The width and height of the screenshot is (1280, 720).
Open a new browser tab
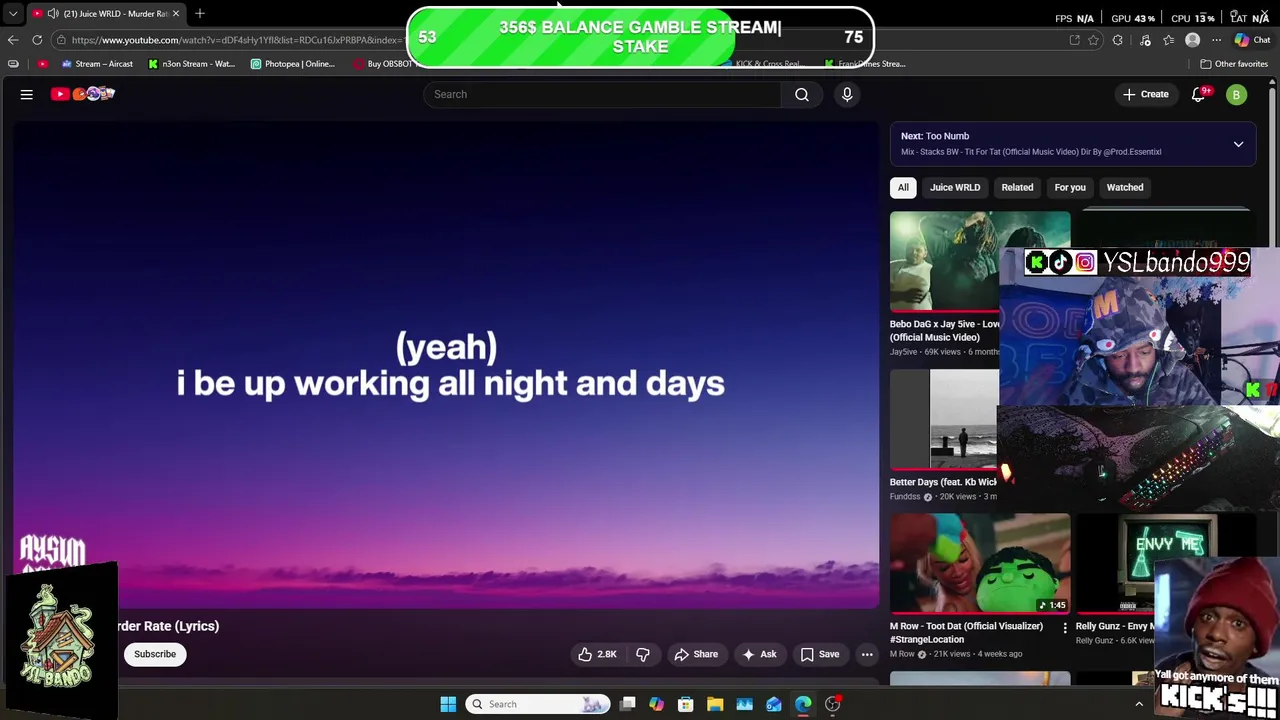[200, 13]
